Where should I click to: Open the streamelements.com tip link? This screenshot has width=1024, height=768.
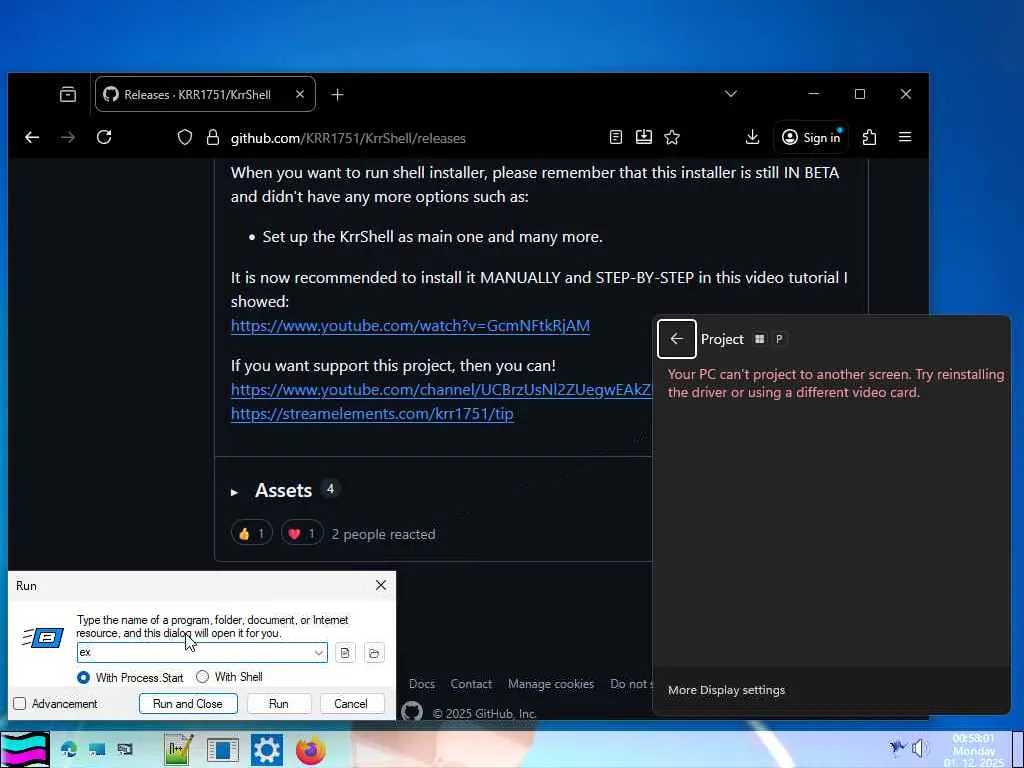click(x=372, y=414)
